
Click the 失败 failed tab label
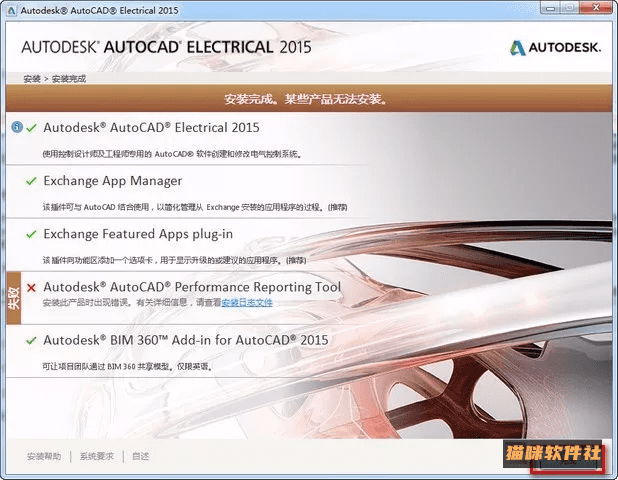click(x=13, y=298)
